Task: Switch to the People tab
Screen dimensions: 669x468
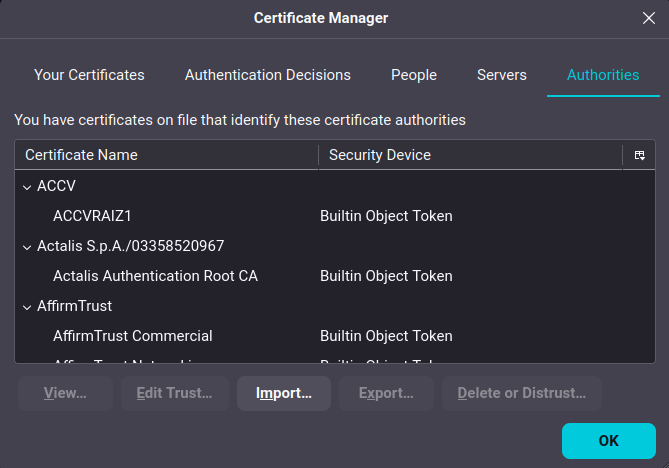Action: [413, 75]
